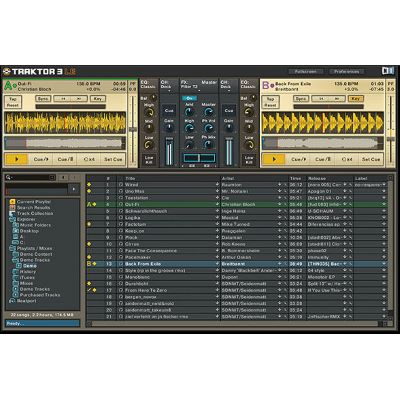Expand the Music Folders node
This screenshot has width=400, height=400.
tap(15, 225)
